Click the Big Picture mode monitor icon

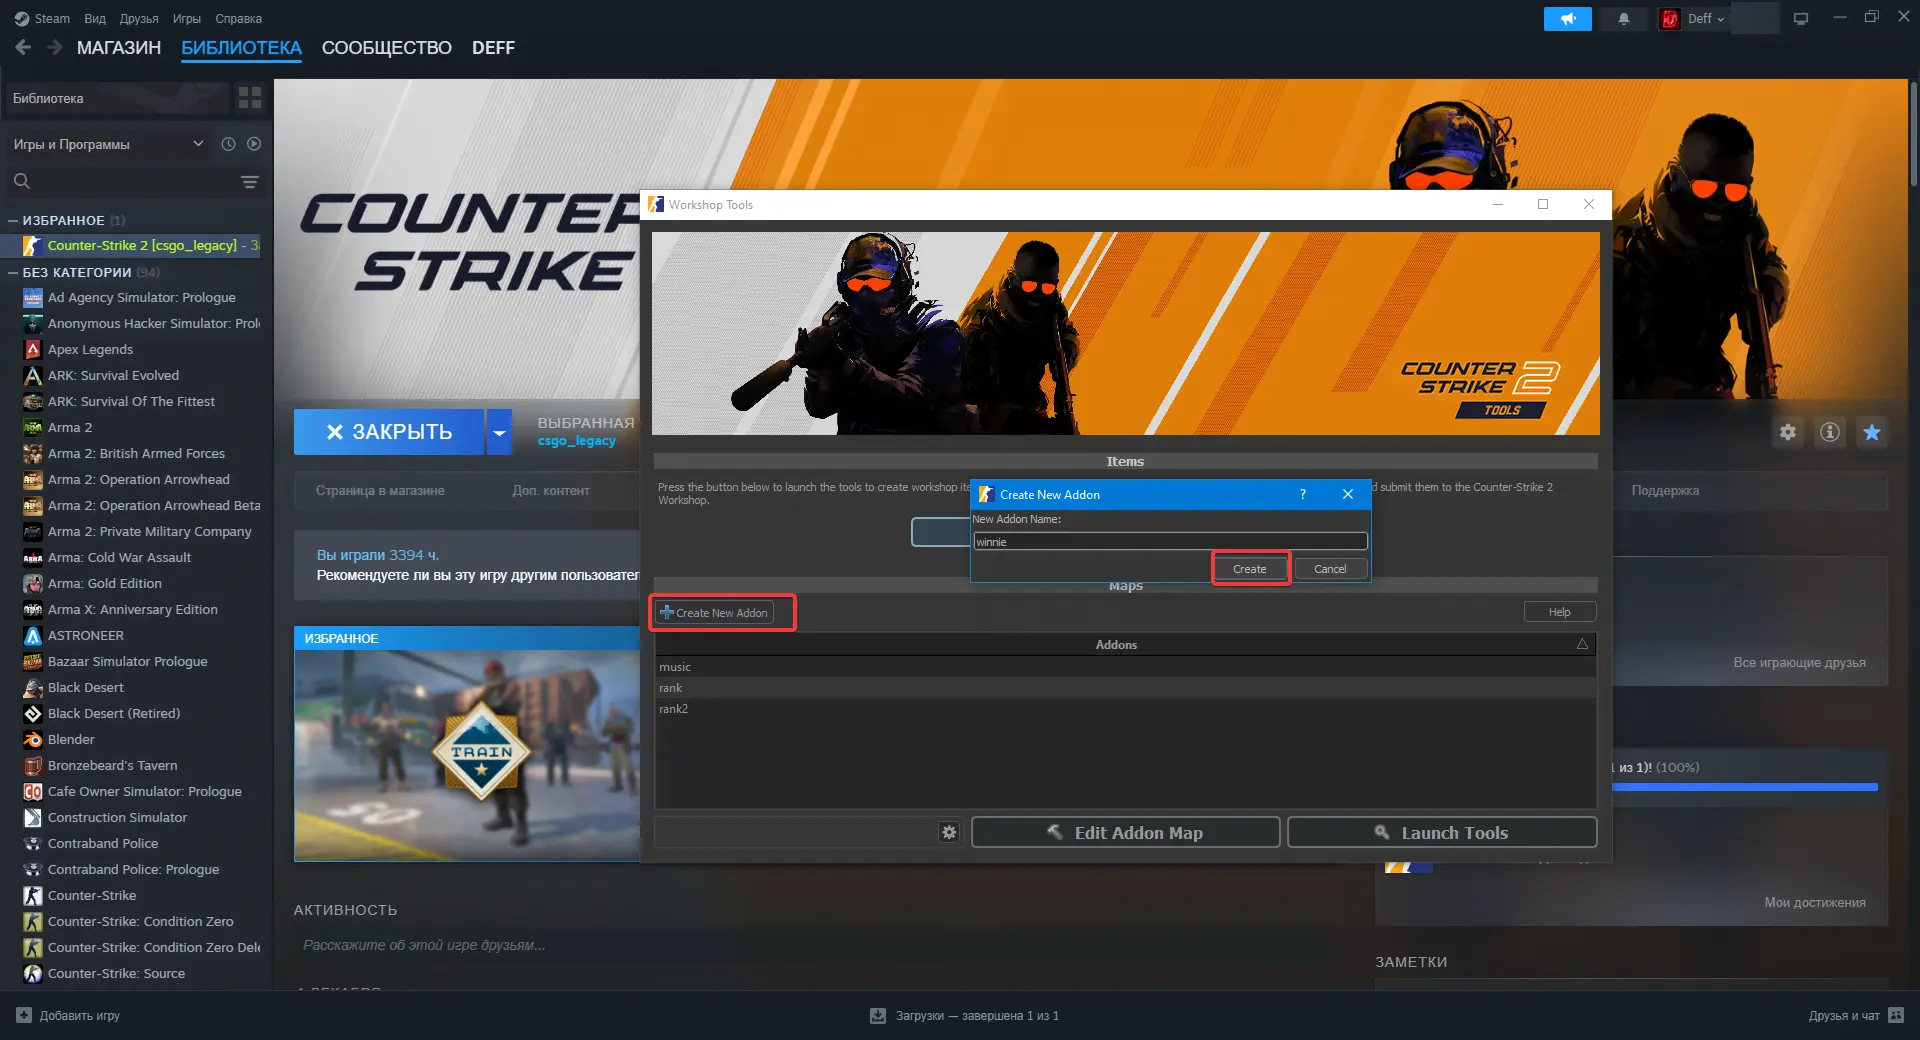pyautogui.click(x=1801, y=18)
